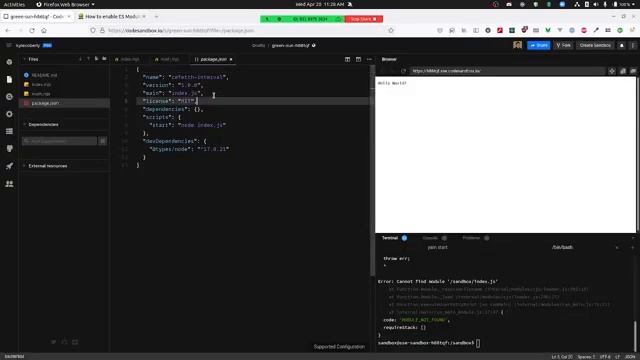The width and height of the screenshot is (640, 360).
Task: Click the Firefox reload page button
Action: point(32,31)
